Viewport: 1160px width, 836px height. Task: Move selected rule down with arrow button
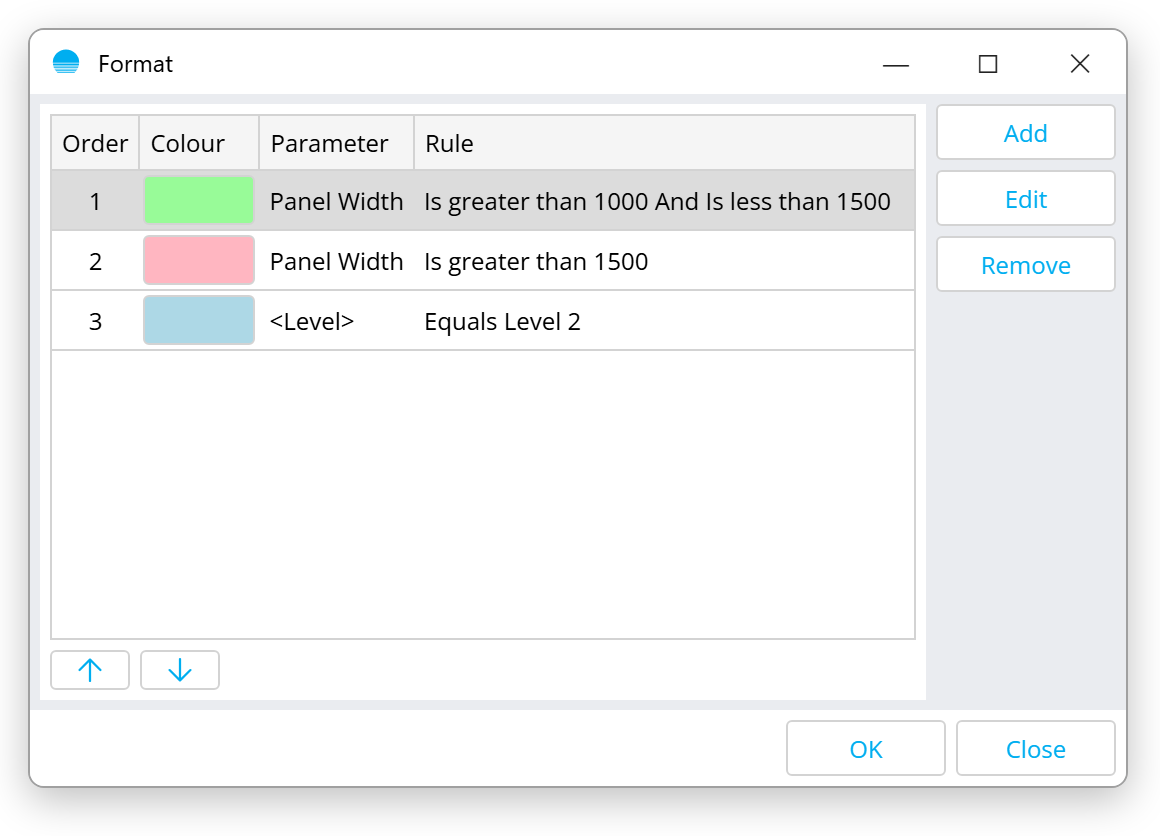tap(180, 670)
